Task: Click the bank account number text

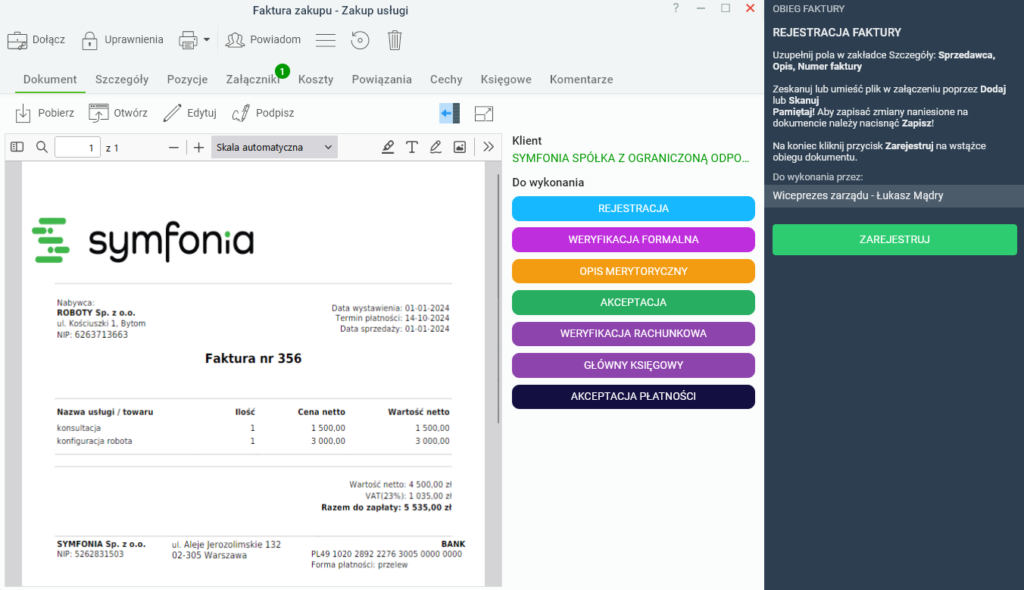Action: click(387, 554)
